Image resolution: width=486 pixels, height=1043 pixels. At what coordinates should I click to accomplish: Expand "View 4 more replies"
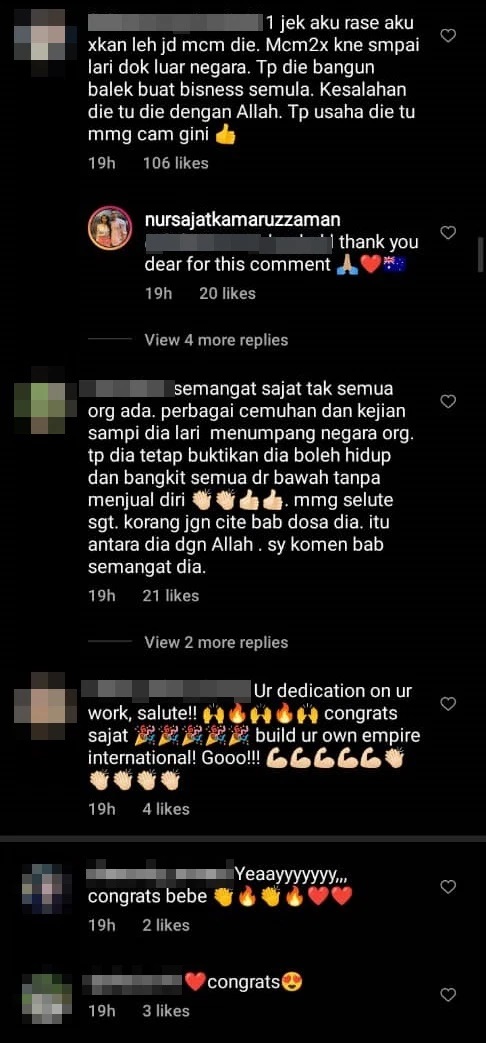click(216, 340)
